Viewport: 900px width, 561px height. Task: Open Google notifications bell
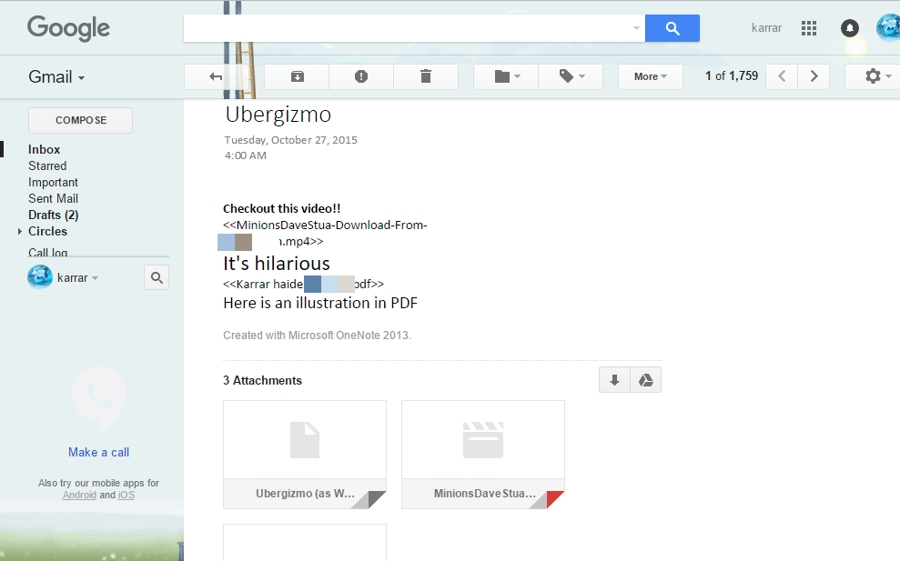[x=849, y=28]
